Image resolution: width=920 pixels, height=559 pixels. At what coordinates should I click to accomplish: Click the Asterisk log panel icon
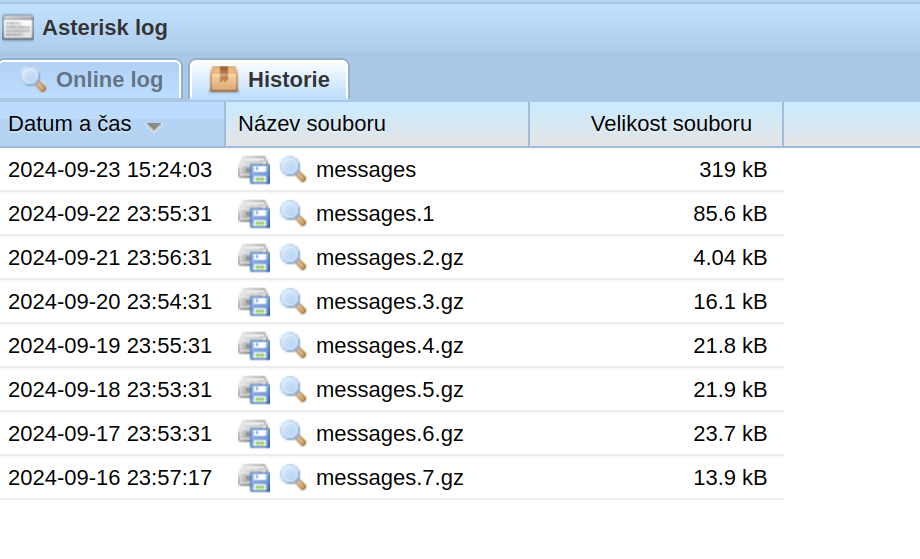(x=18, y=28)
